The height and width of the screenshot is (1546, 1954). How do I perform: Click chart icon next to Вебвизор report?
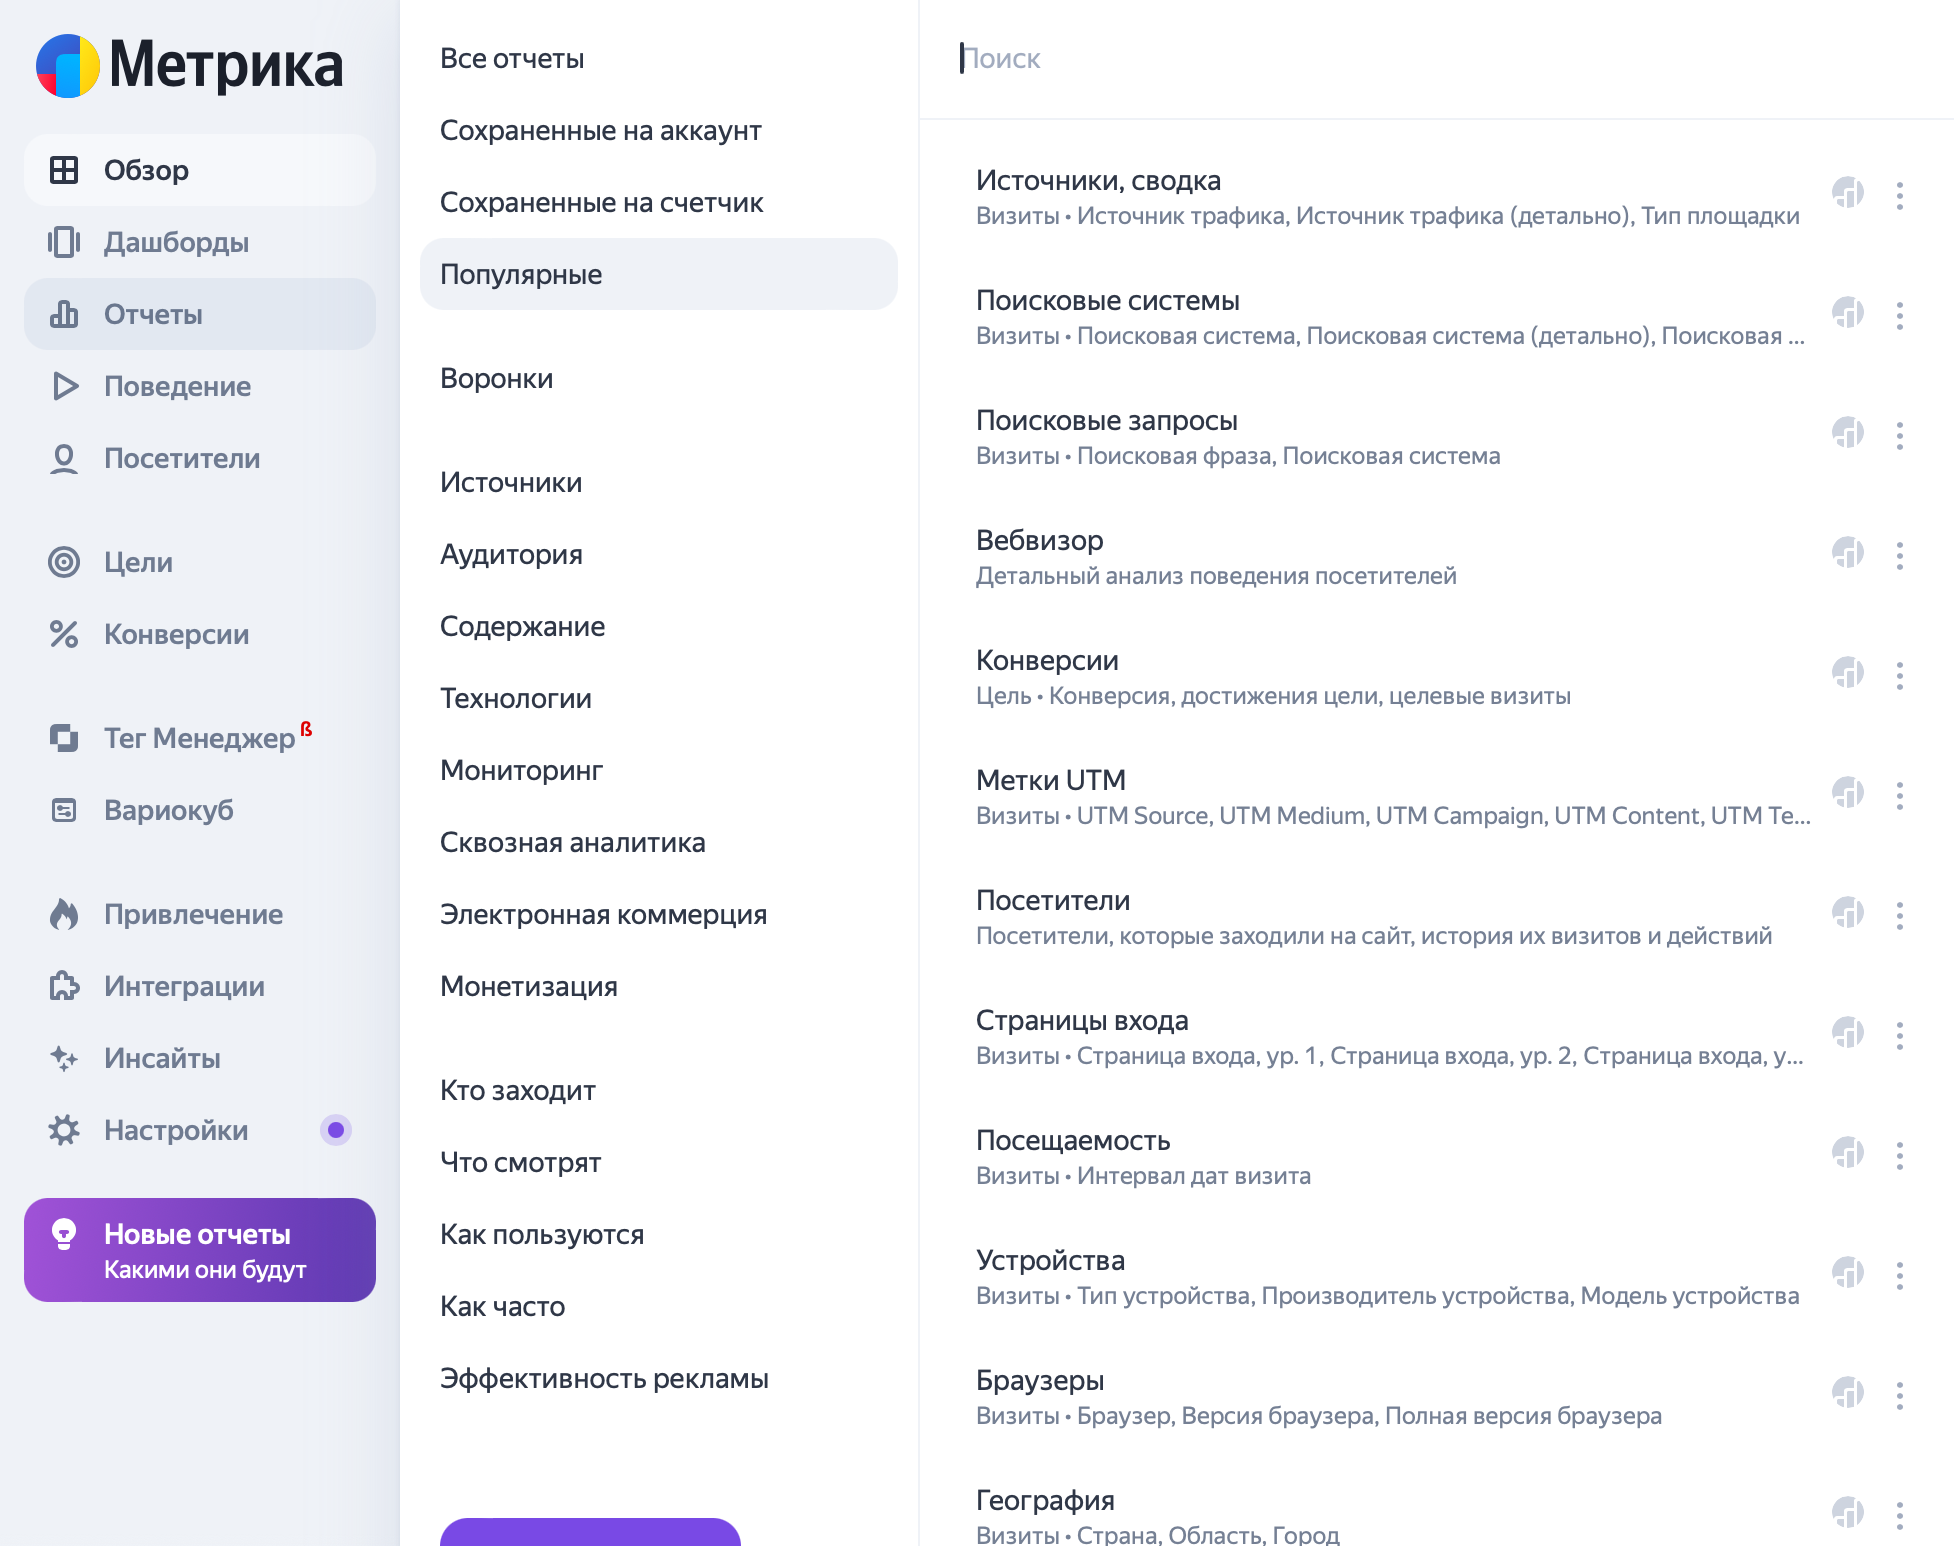click(1847, 552)
